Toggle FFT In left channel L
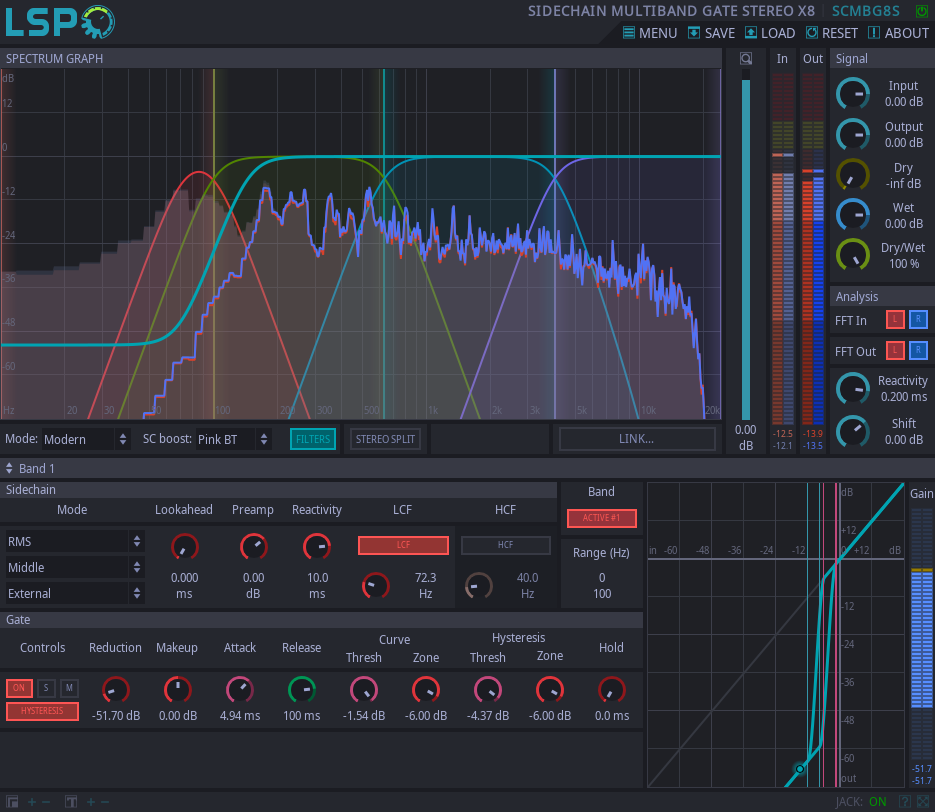935x812 pixels. 895,320
